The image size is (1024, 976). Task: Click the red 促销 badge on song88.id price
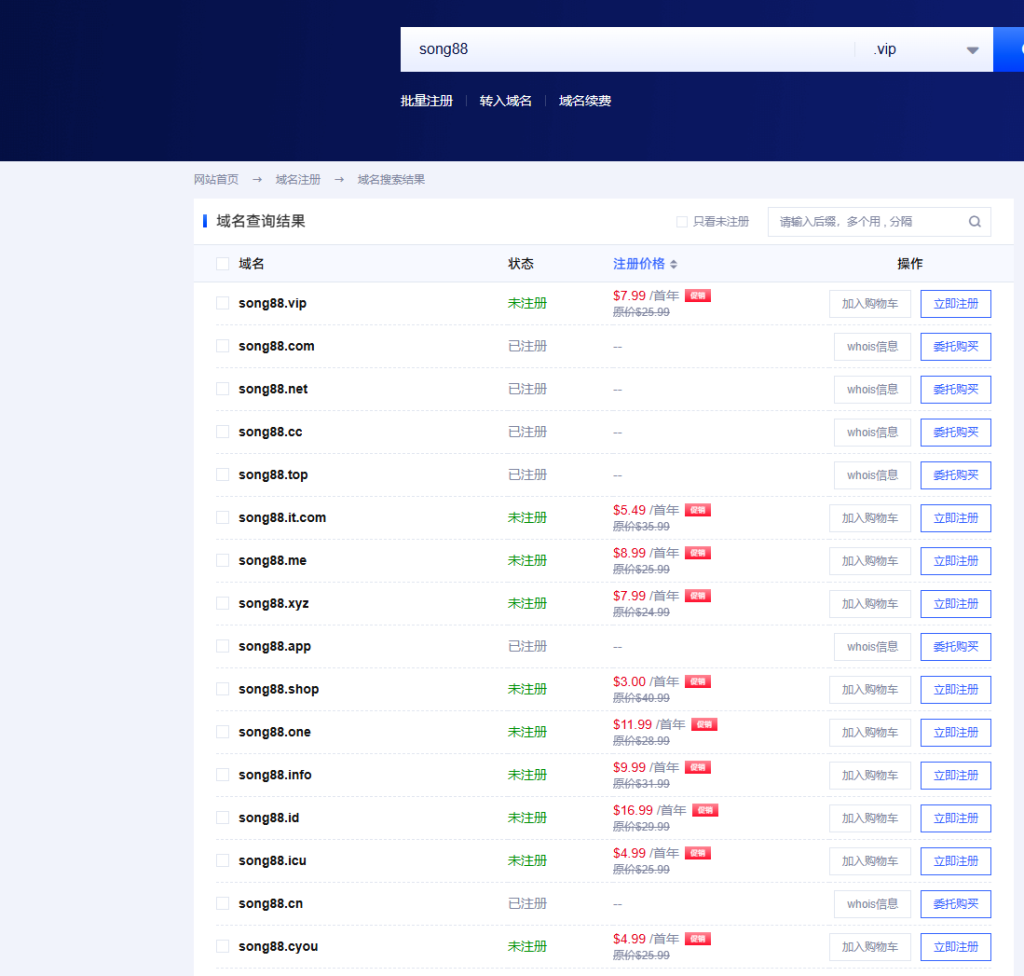pyautogui.click(x=705, y=810)
